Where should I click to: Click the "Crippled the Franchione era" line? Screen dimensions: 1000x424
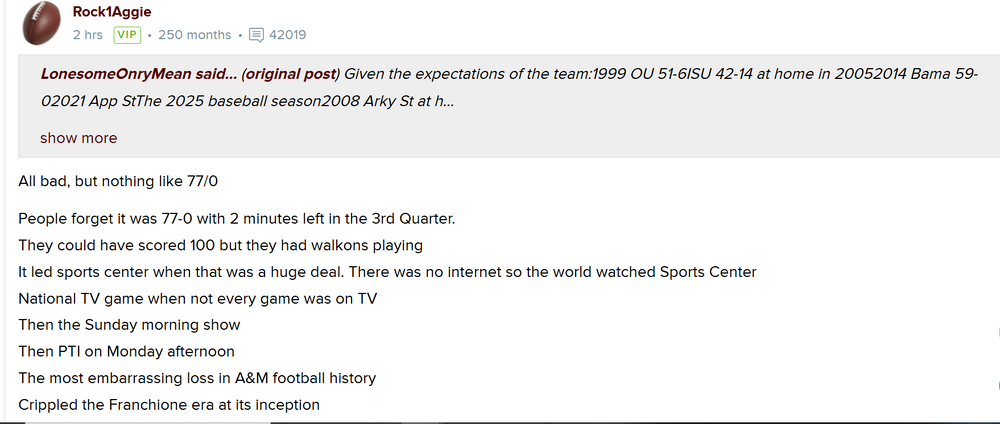tap(169, 405)
